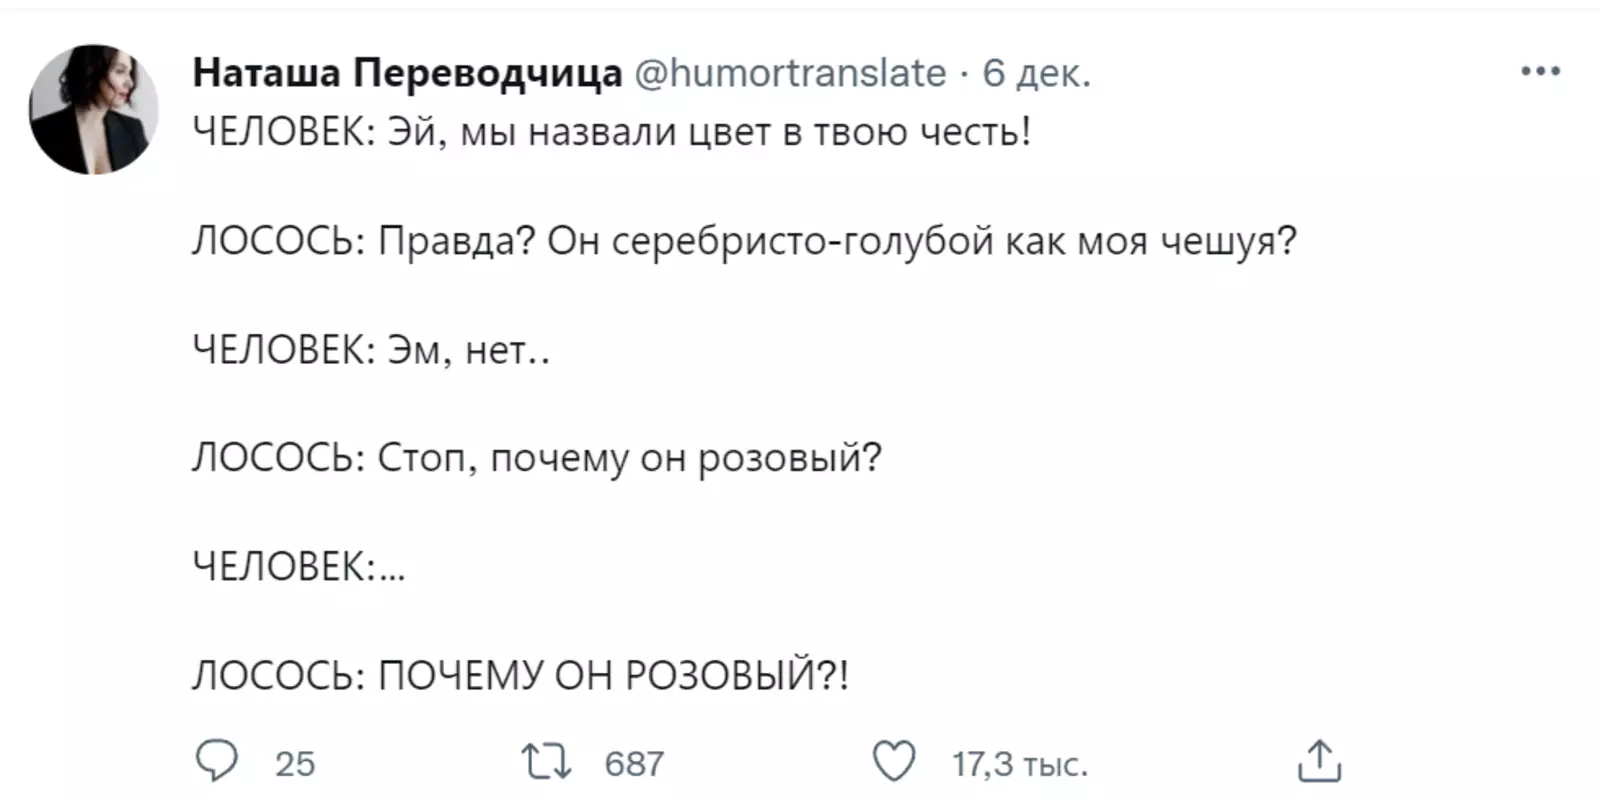1600x802 pixels.
Task: Click the line ЛОСОСЬ: Стоп, почему он розовый?
Action: 537,458
